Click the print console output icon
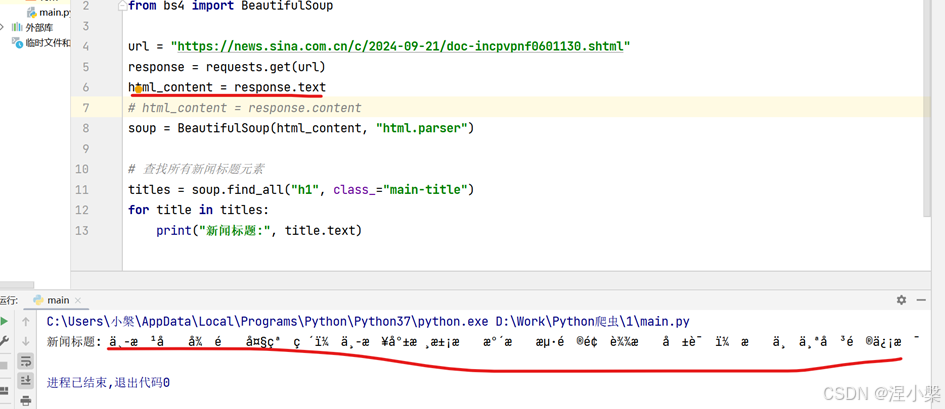Viewport: 945px width, 409px height. point(26,399)
